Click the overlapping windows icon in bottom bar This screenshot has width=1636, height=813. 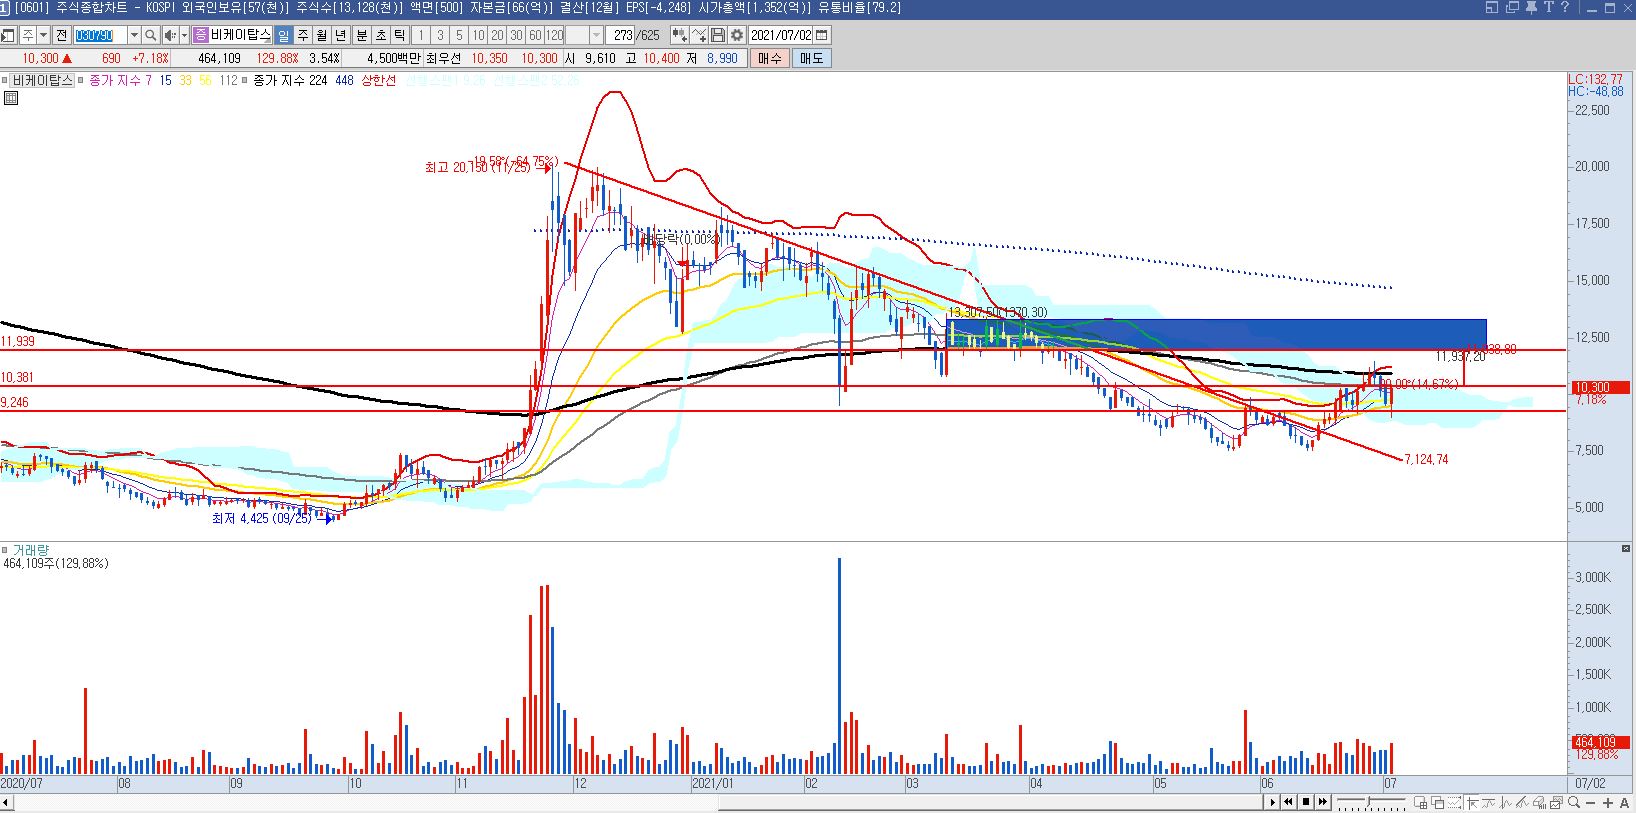click(1437, 802)
